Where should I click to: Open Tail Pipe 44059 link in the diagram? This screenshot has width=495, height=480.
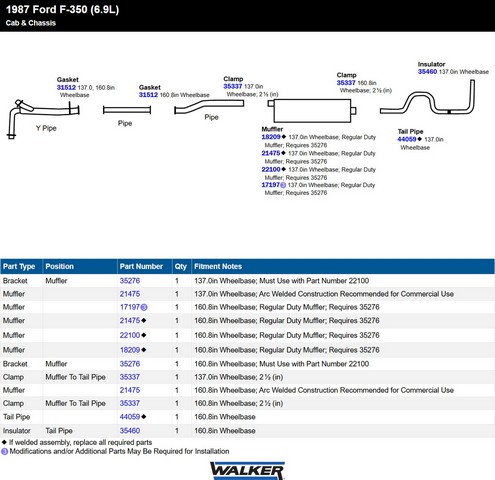407,139
